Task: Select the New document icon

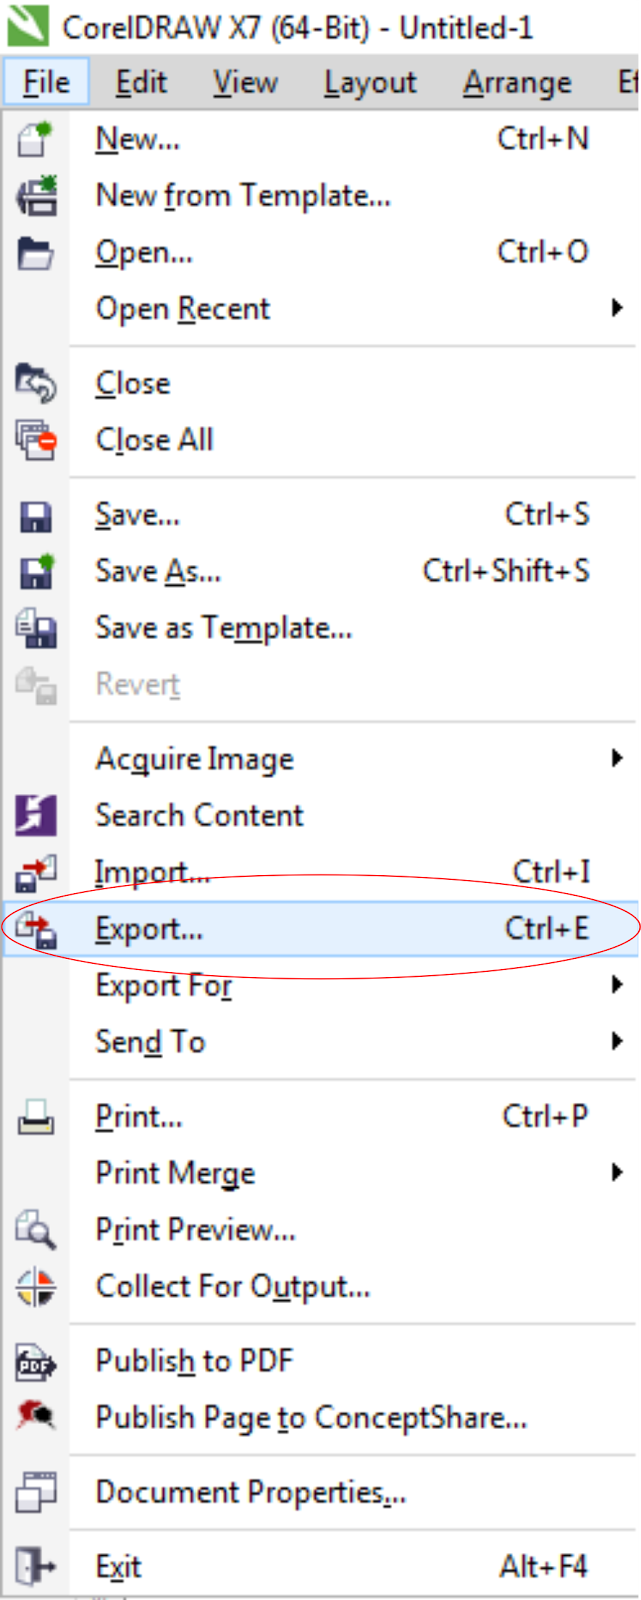Action: point(32,140)
